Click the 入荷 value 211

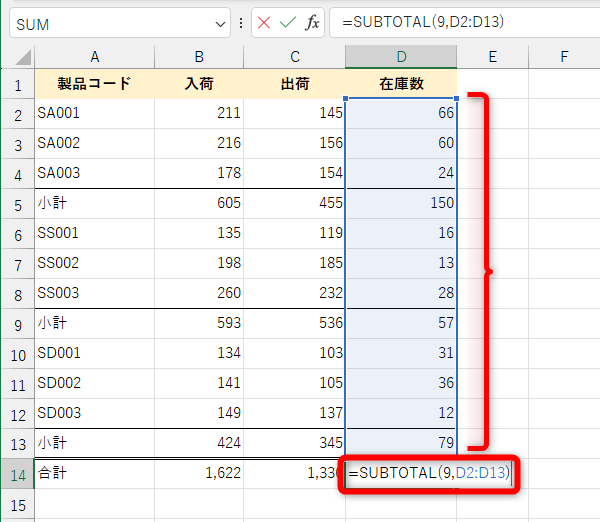[x=199, y=113]
